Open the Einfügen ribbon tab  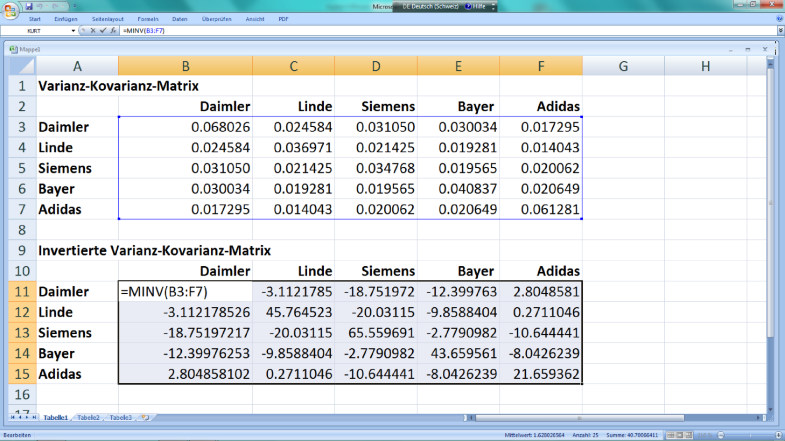[x=66, y=19]
